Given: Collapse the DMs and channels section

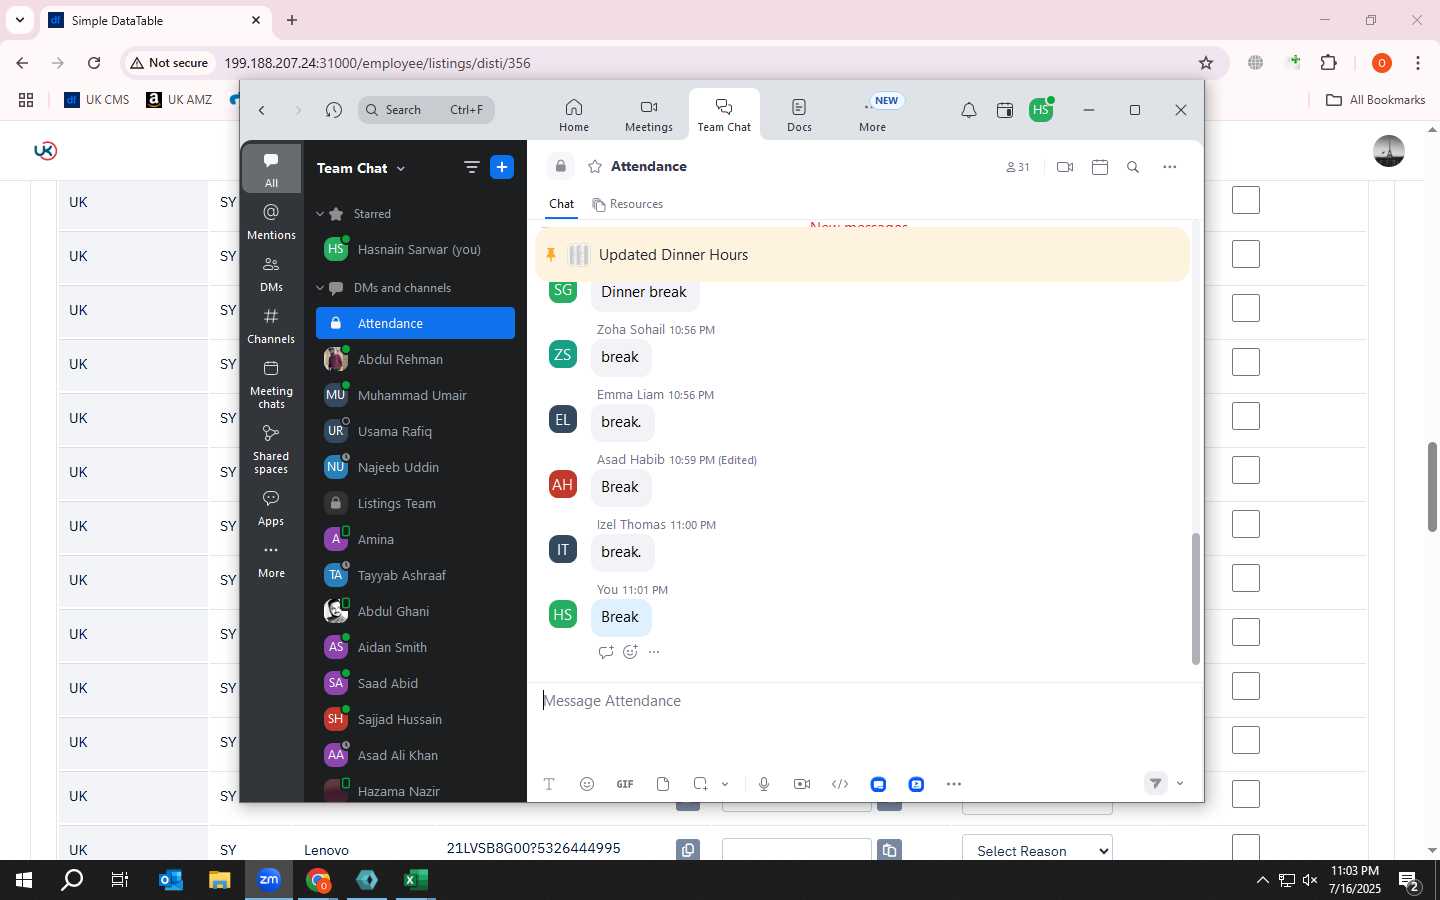Looking at the screenshot, I should pos(320,288).
